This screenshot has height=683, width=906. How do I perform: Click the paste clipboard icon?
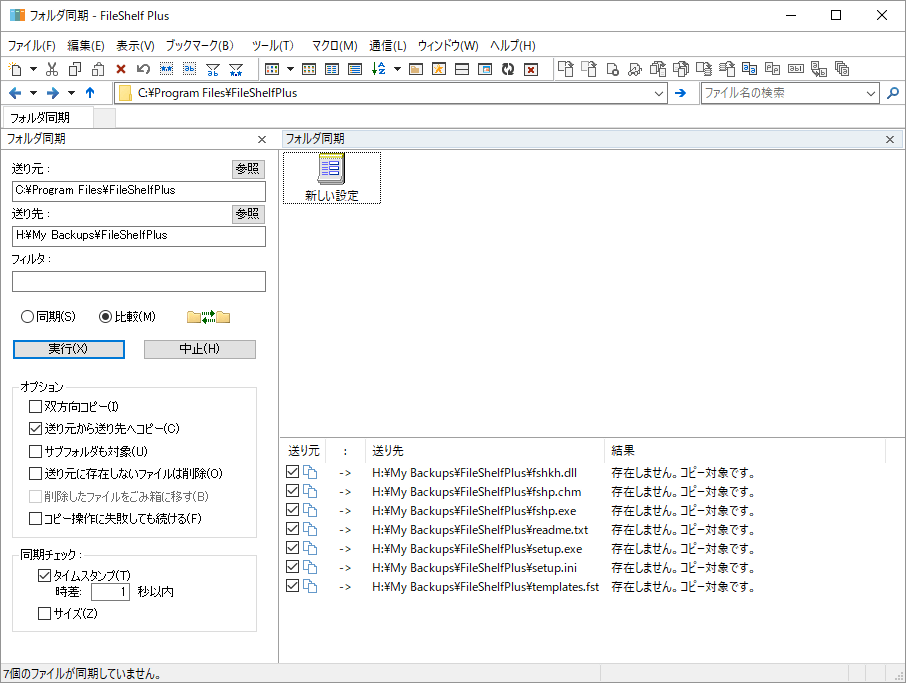coord(98,69)
